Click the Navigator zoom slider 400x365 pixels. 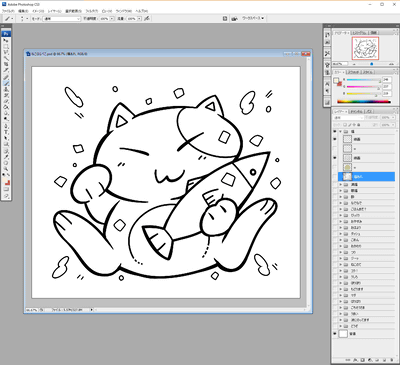coord(372,64)
